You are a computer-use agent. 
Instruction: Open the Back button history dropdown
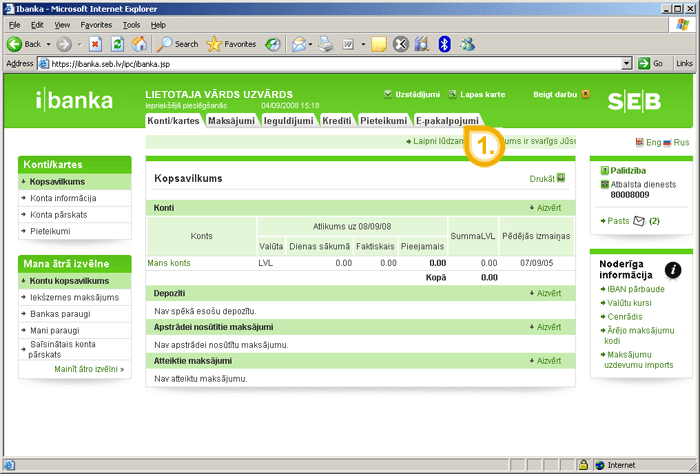tap(48, 44)
